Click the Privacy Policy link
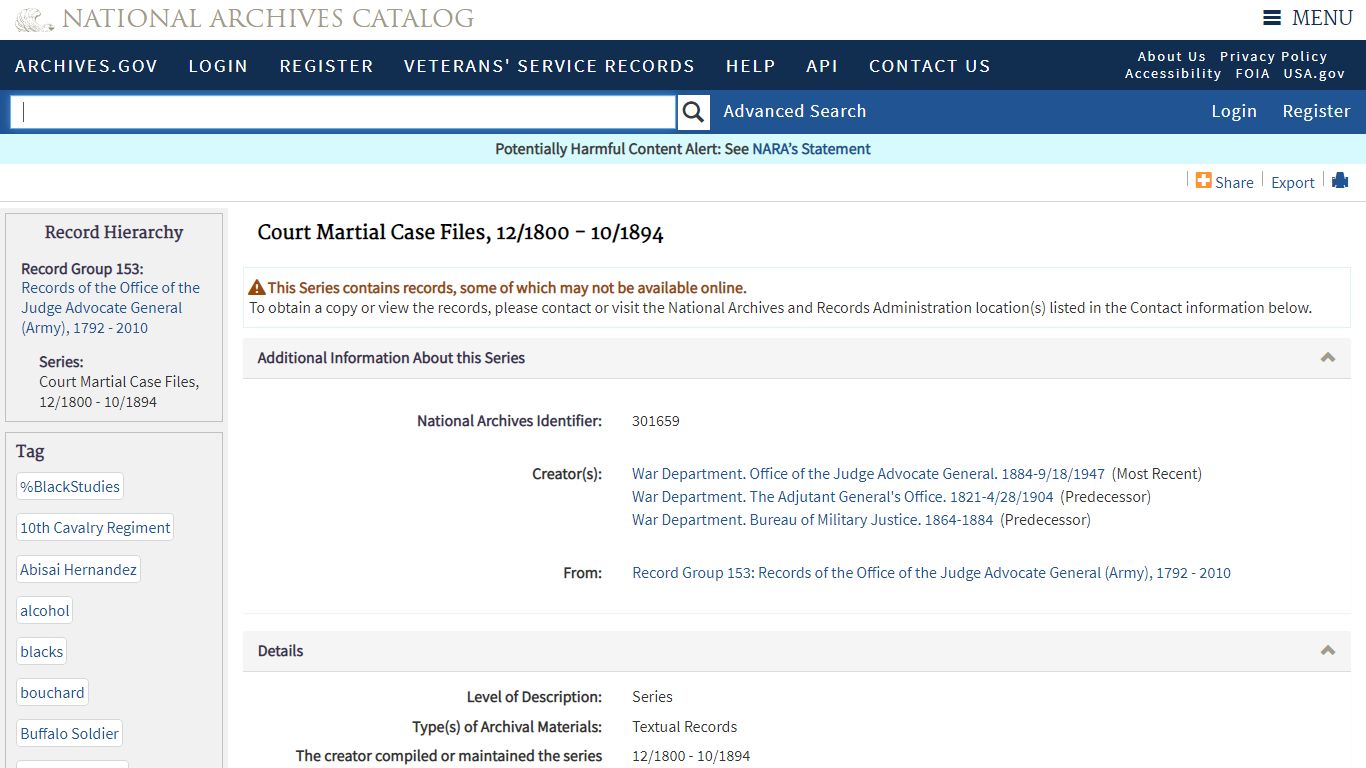The width and height of the screenshot is (1366, 768). coord(1273,57)
